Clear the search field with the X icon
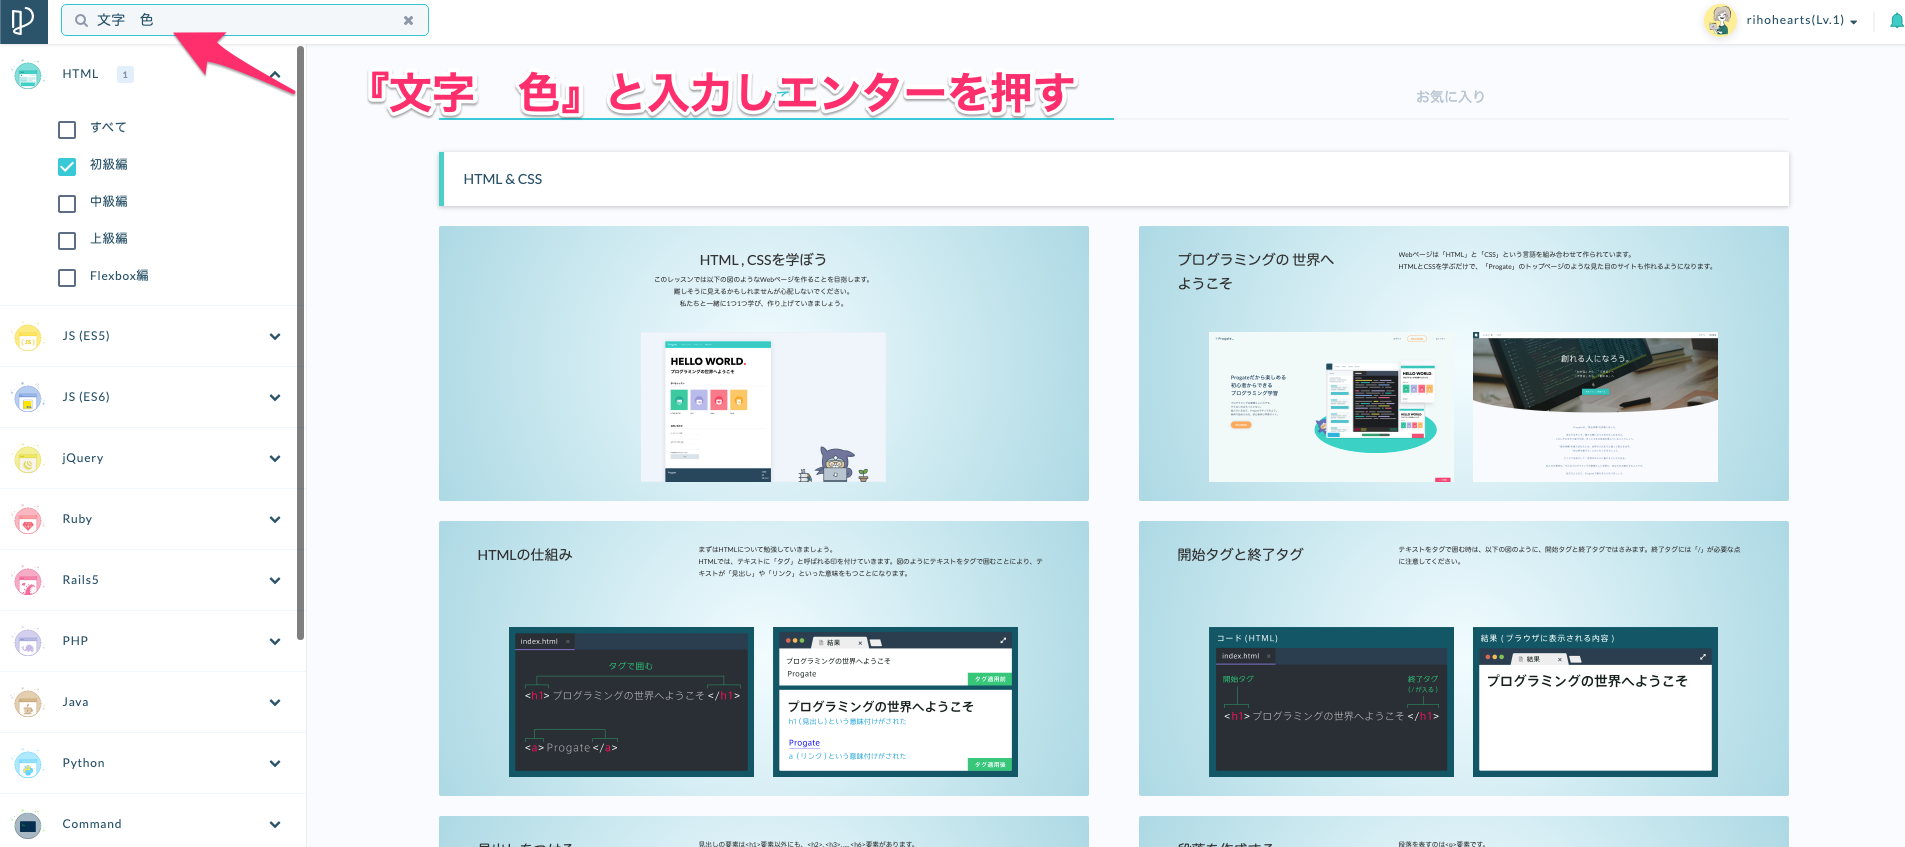 pyautogui.click(x=408, y=20)
